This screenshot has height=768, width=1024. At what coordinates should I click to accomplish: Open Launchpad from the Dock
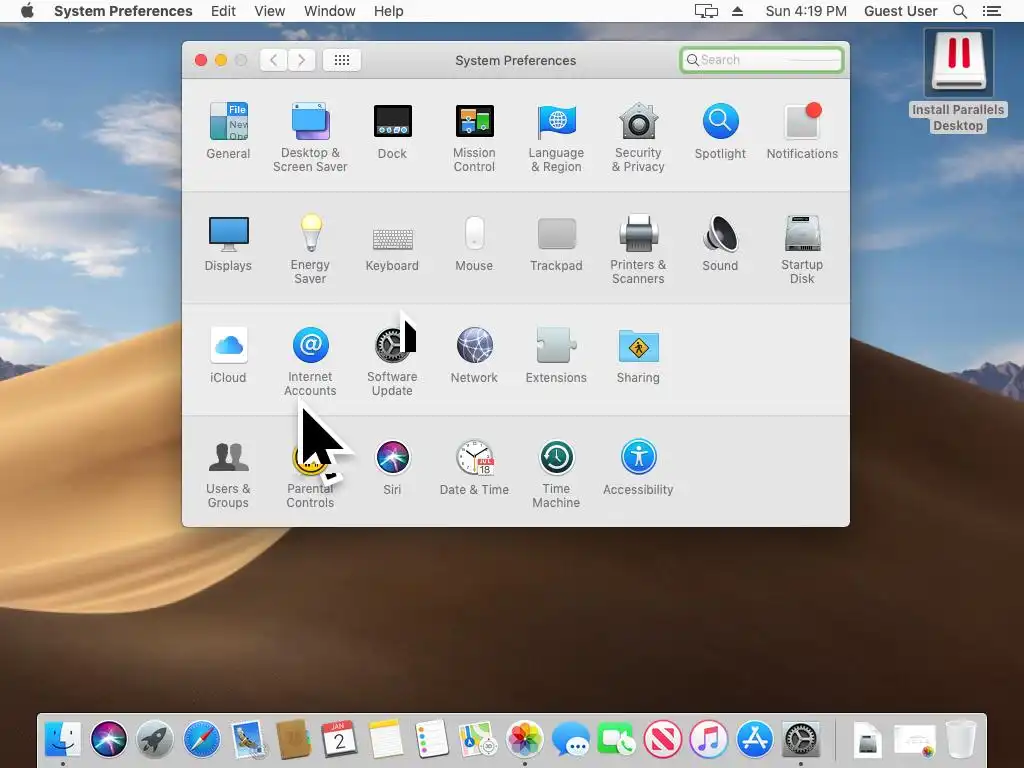pos(155,739)
